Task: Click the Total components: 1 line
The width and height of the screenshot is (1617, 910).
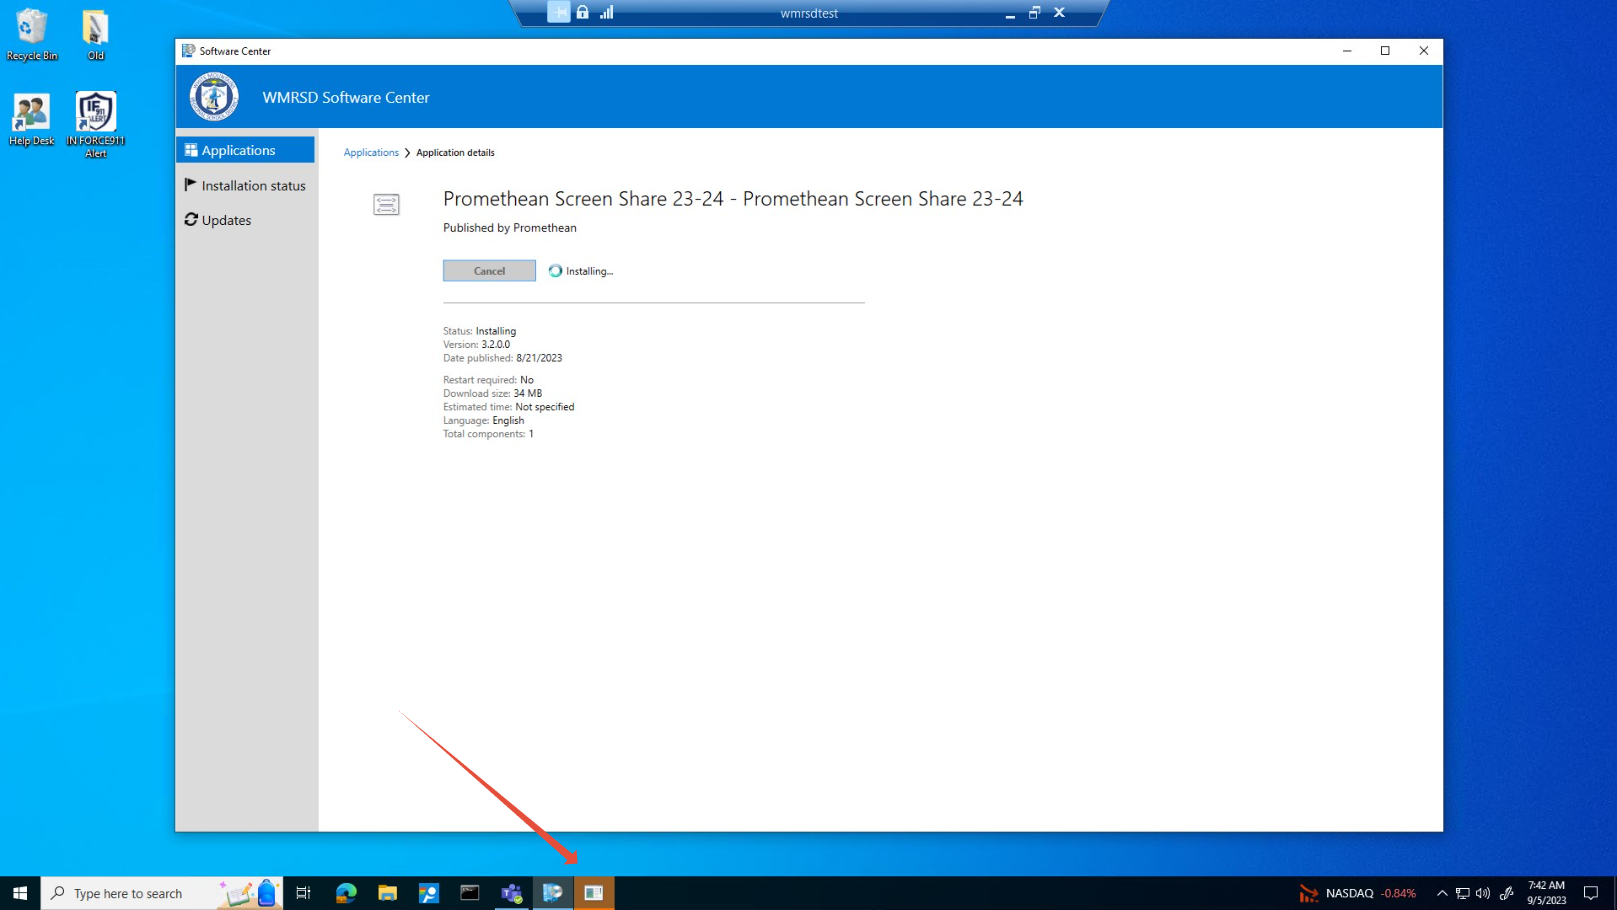Action: (488, 434)
